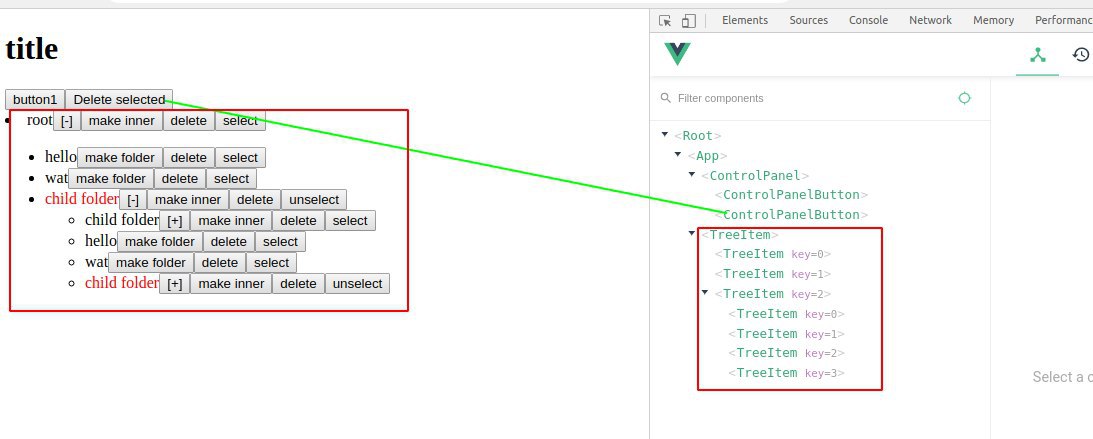Unselect the expanded red child folder

pos(314,200)
